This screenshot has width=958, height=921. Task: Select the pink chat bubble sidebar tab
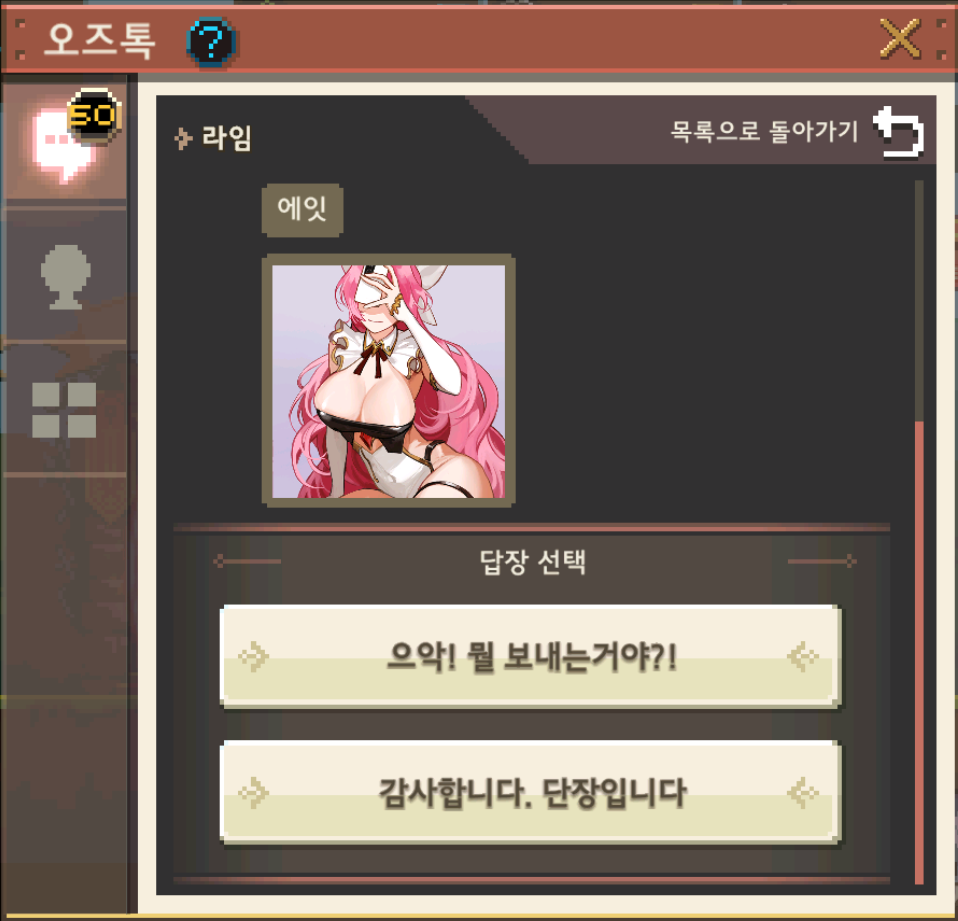pyautogui.click(x=65, y=142)
